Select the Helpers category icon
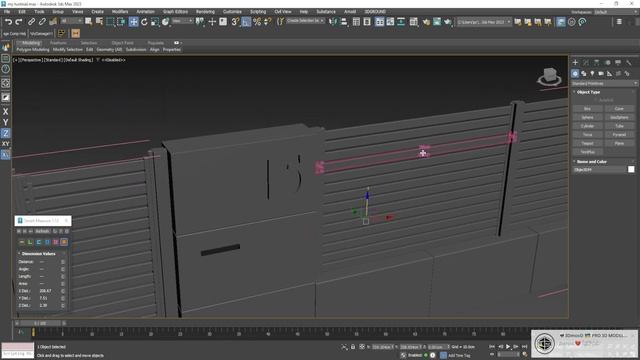This screenshot has width=640, height=360. click(609, 73)
